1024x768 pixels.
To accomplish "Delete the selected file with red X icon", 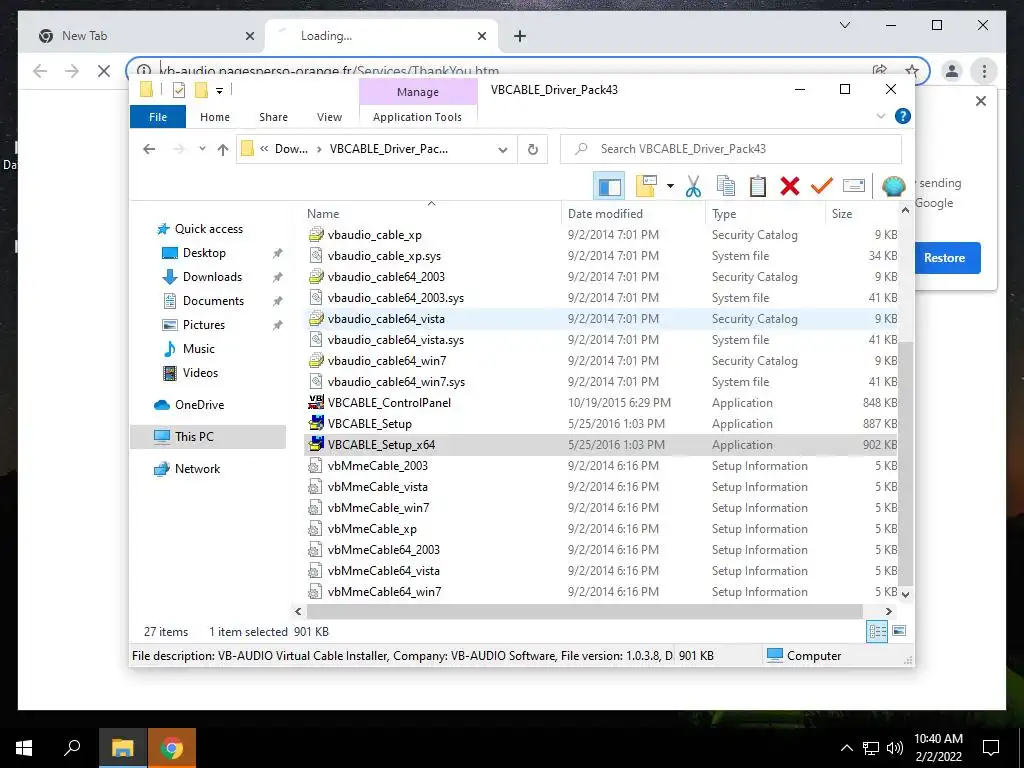I will click(790, 187).
